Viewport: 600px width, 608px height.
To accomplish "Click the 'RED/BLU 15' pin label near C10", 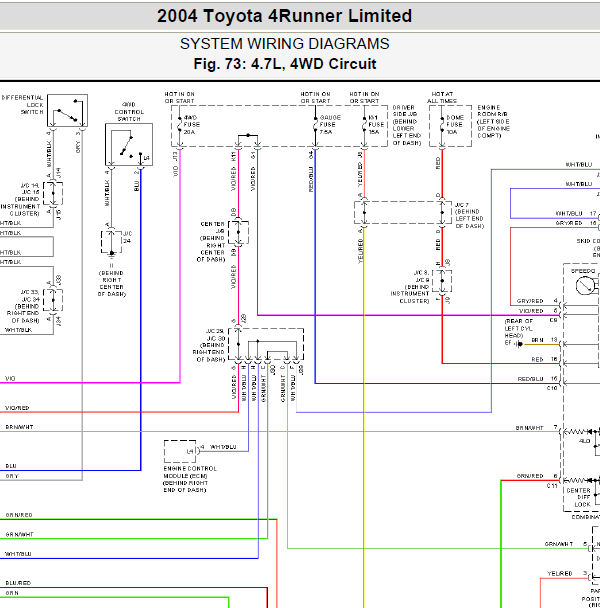I will 538,379.
